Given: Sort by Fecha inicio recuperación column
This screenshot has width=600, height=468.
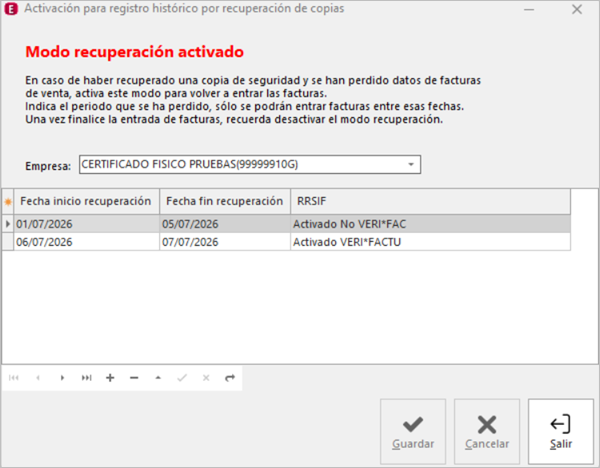Looking at the screenshot, I should [x=86, y=201].
